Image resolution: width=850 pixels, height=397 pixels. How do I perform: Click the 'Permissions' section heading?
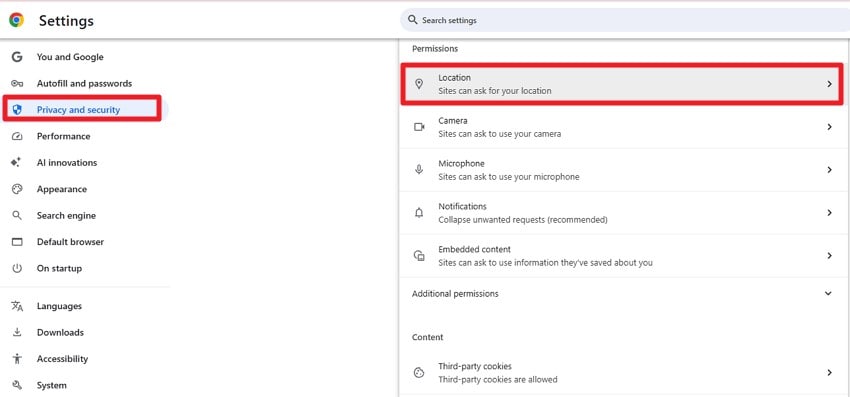pos(435,48)
